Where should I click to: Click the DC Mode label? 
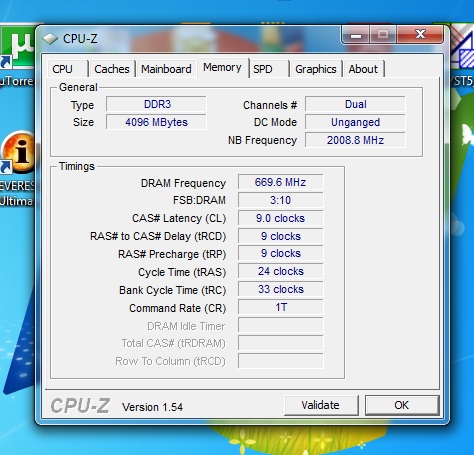(x=275, y=122)
